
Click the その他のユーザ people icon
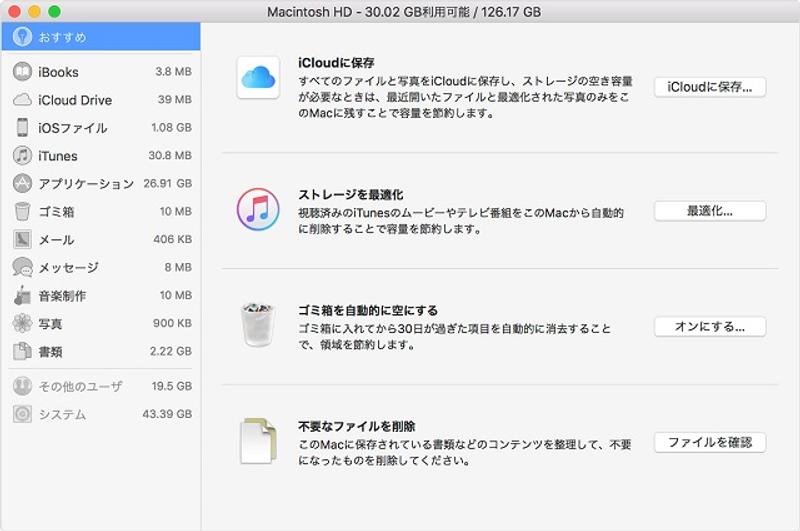[22, 386]
